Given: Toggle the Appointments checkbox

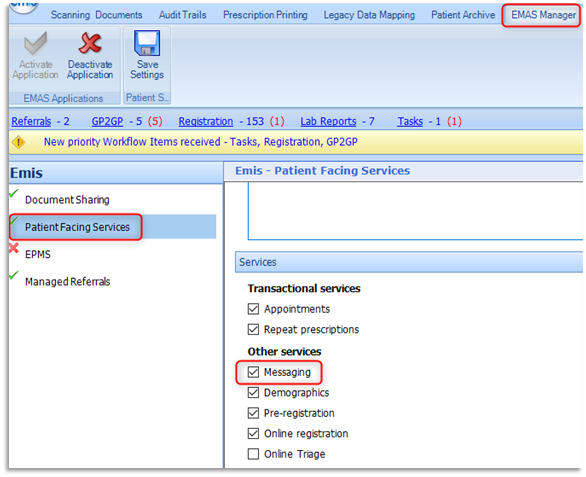Looking at the screenshot, I should click(x=253, y=309).
